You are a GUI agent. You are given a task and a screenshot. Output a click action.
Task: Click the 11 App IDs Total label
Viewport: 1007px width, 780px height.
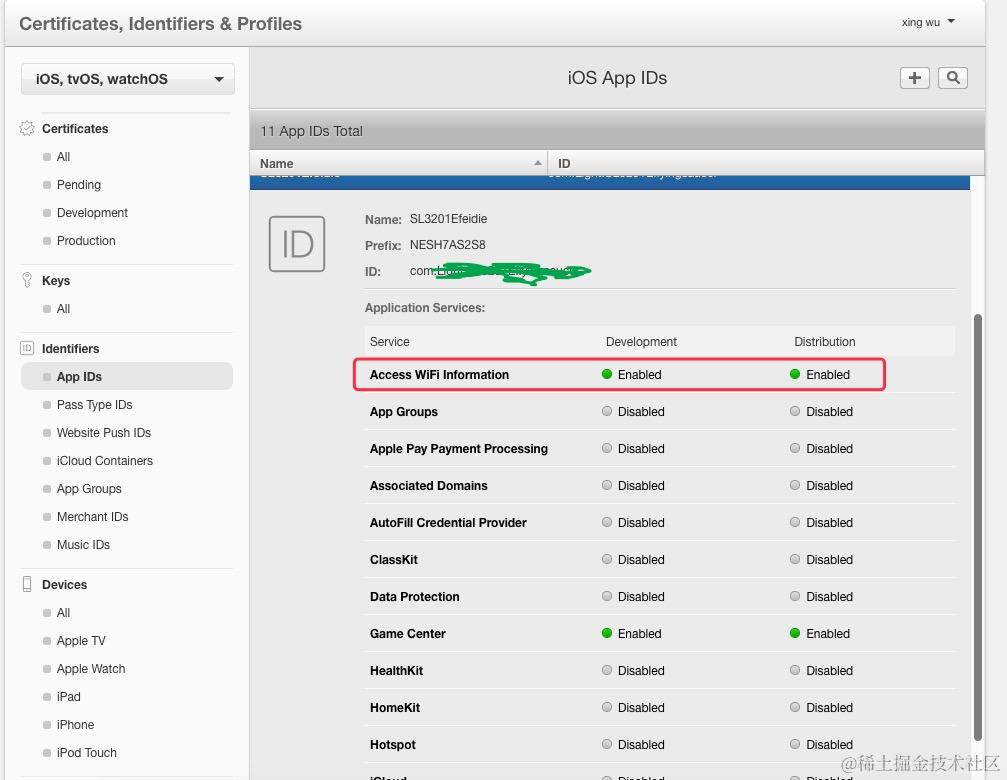(311, 131)
